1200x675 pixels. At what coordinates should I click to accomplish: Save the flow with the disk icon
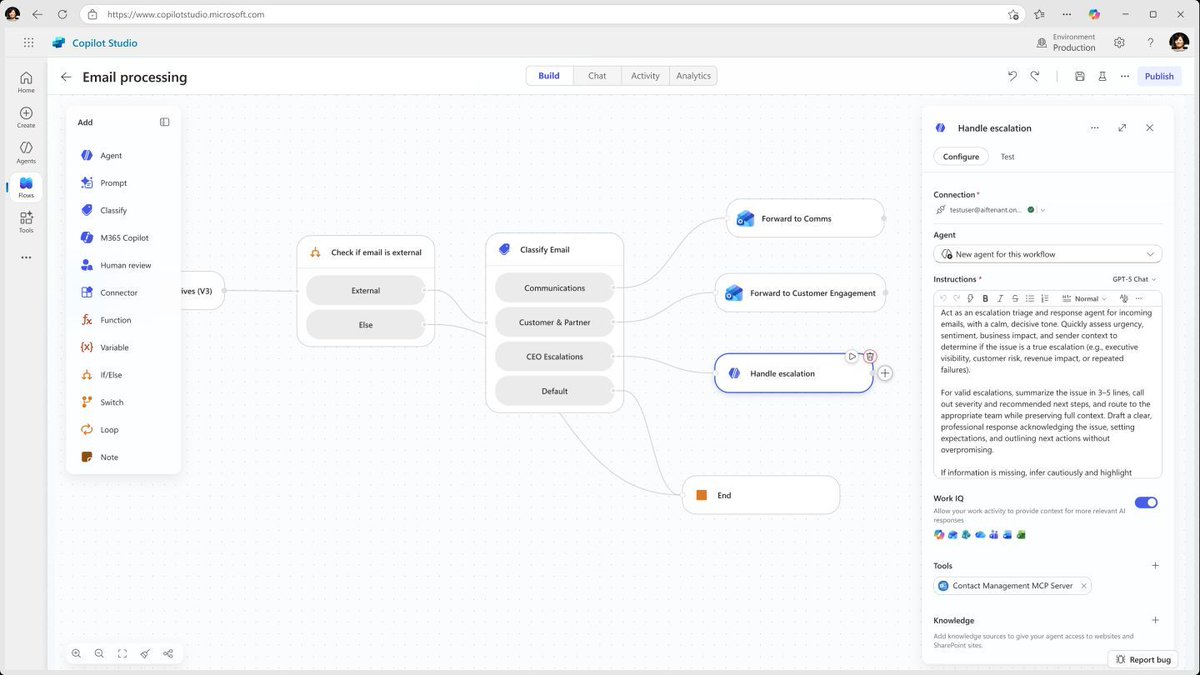point(1080,76)
